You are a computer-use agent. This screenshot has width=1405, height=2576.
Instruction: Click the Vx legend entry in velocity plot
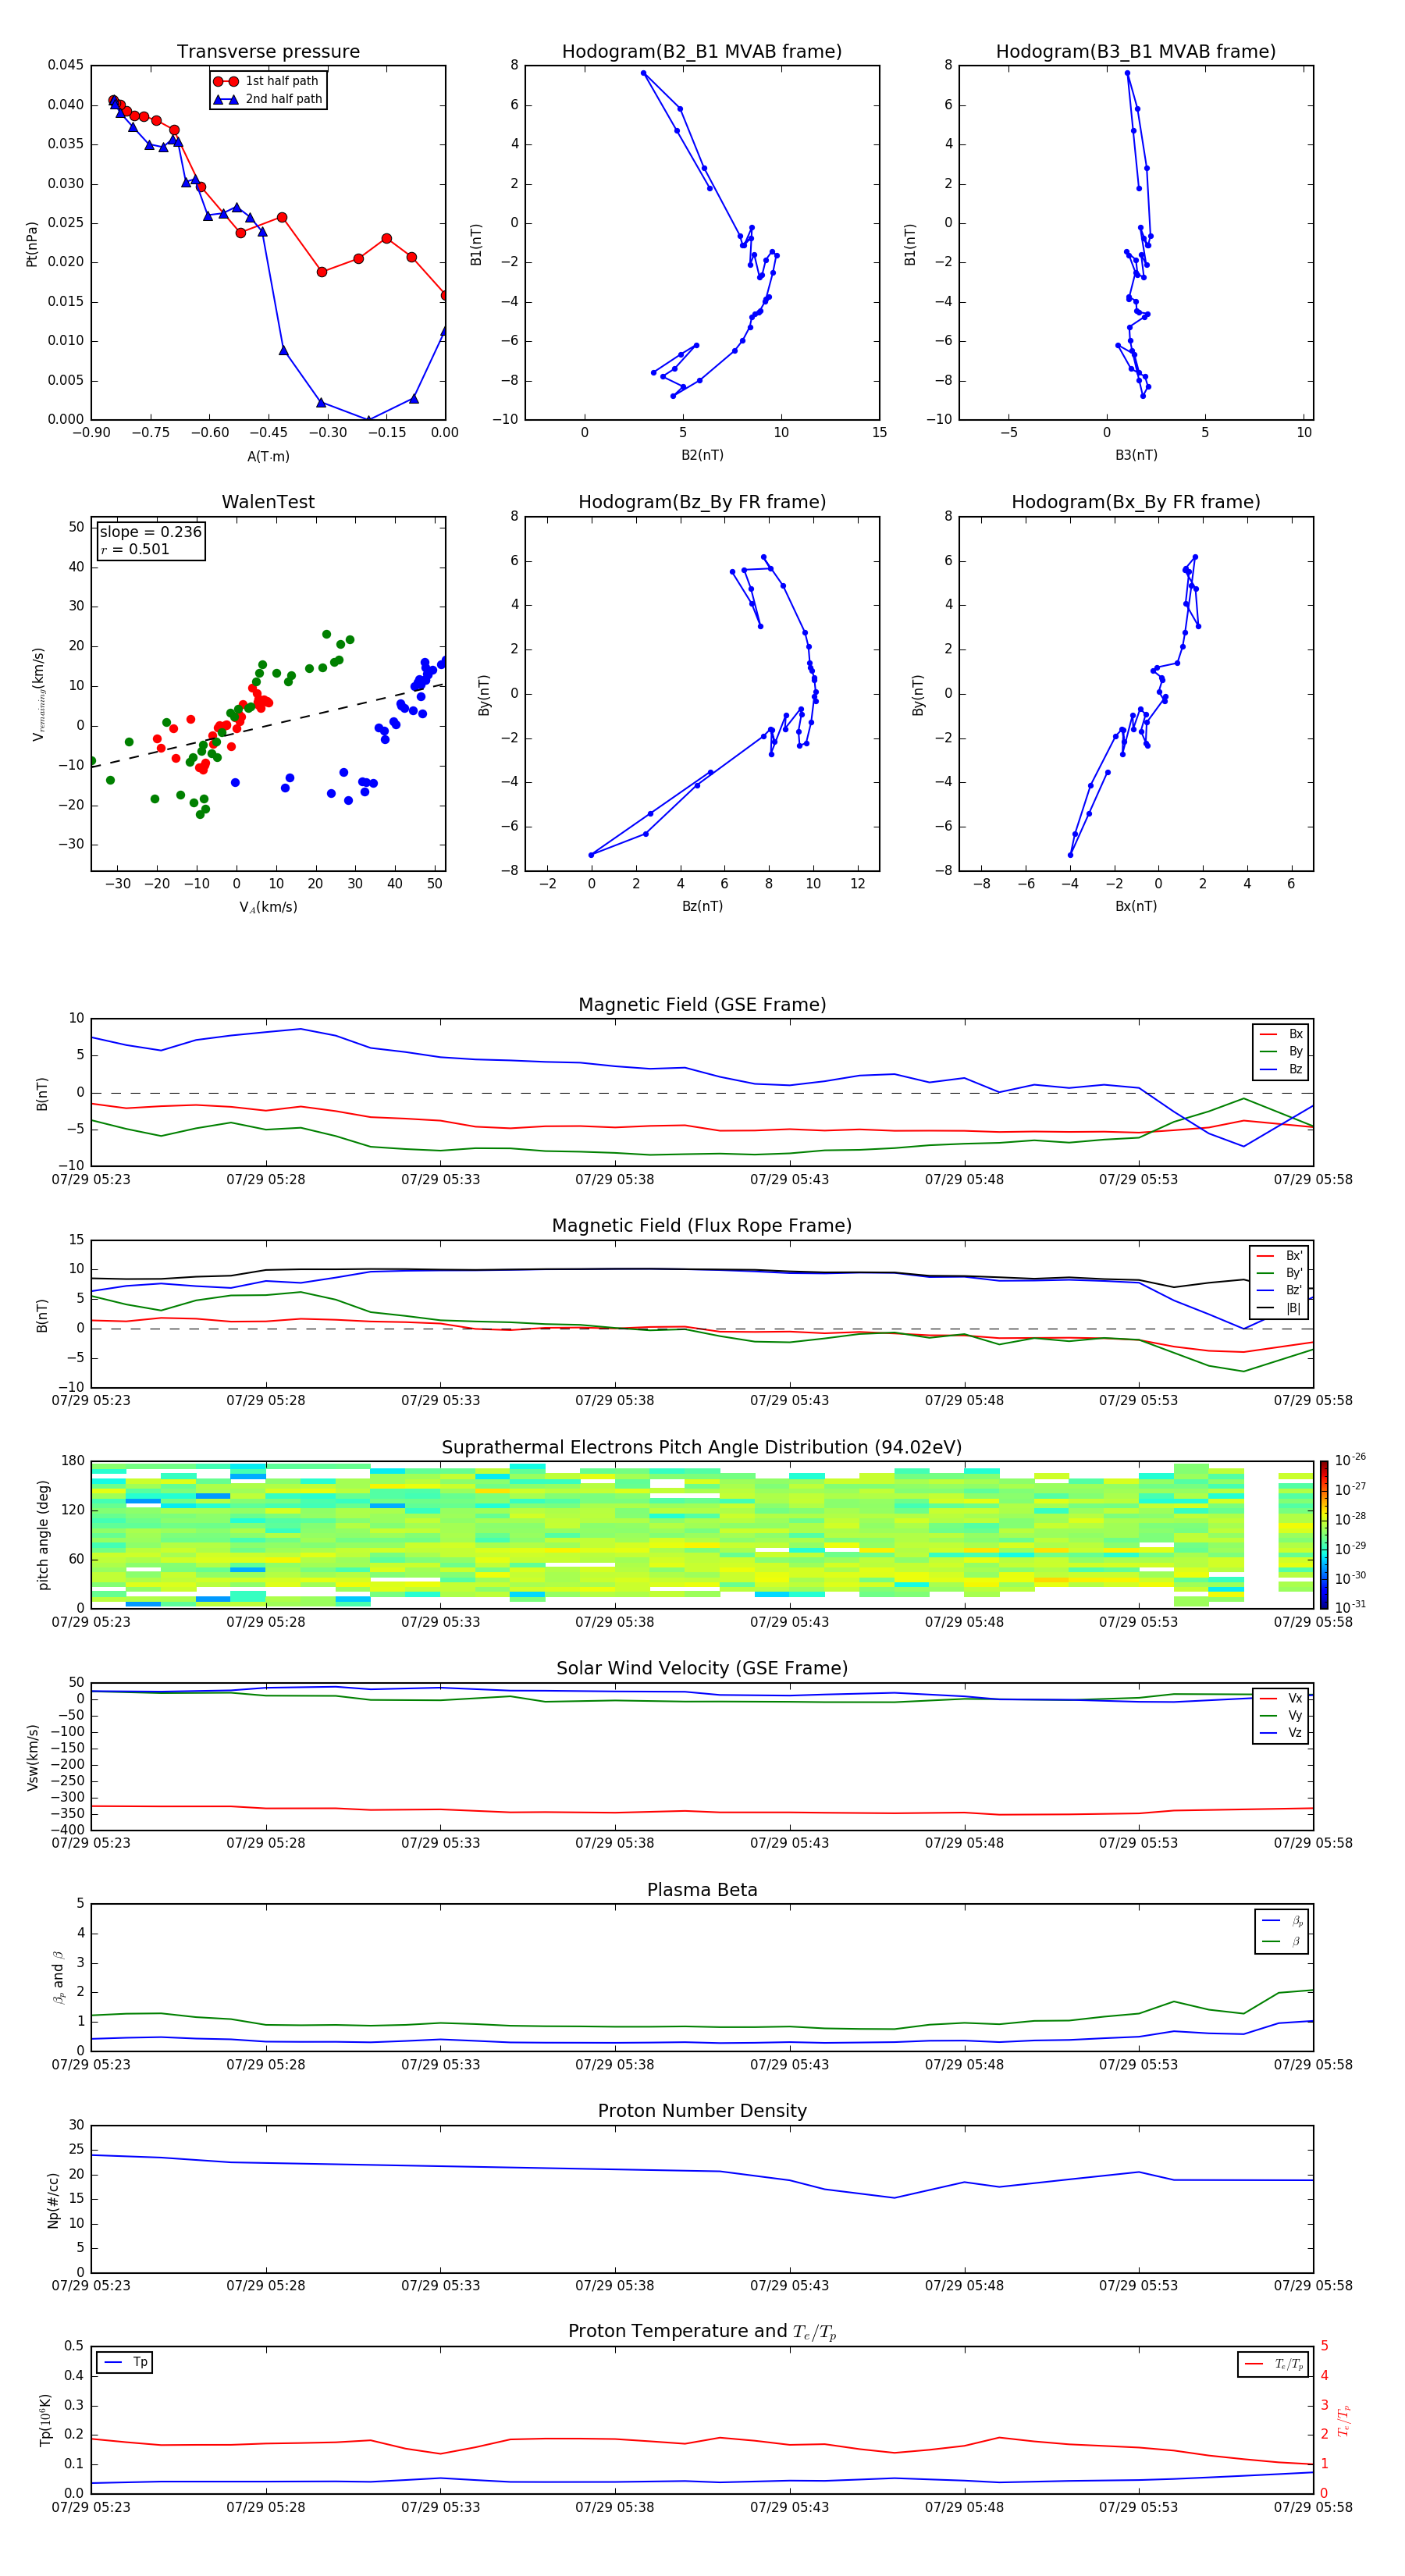coord(1281,1698)
